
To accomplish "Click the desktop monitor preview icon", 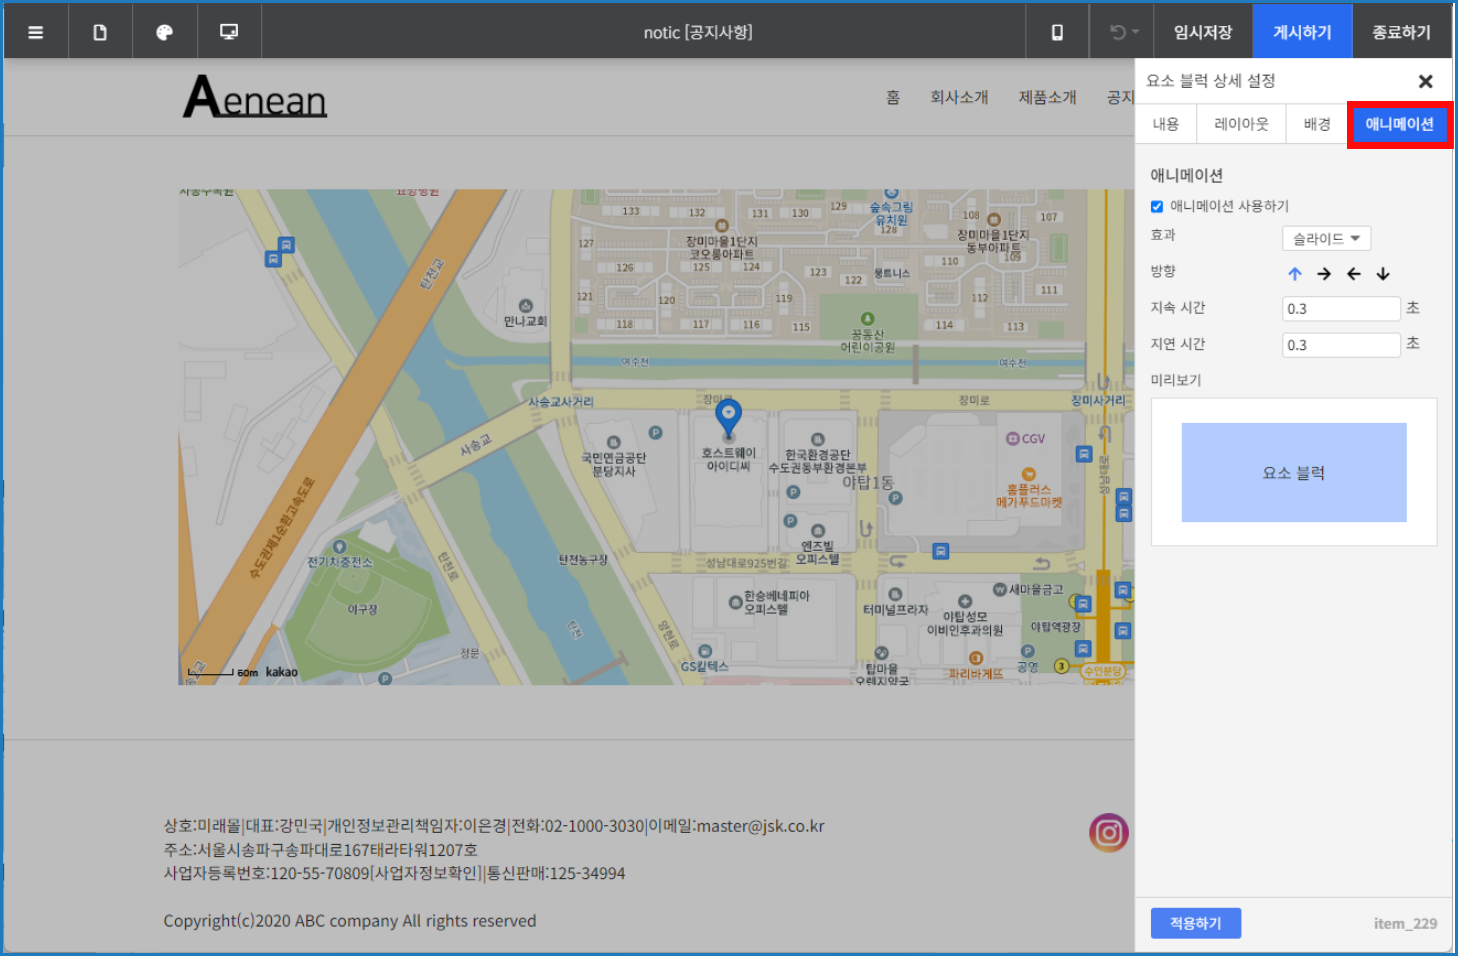I will [x=229, y=32].
